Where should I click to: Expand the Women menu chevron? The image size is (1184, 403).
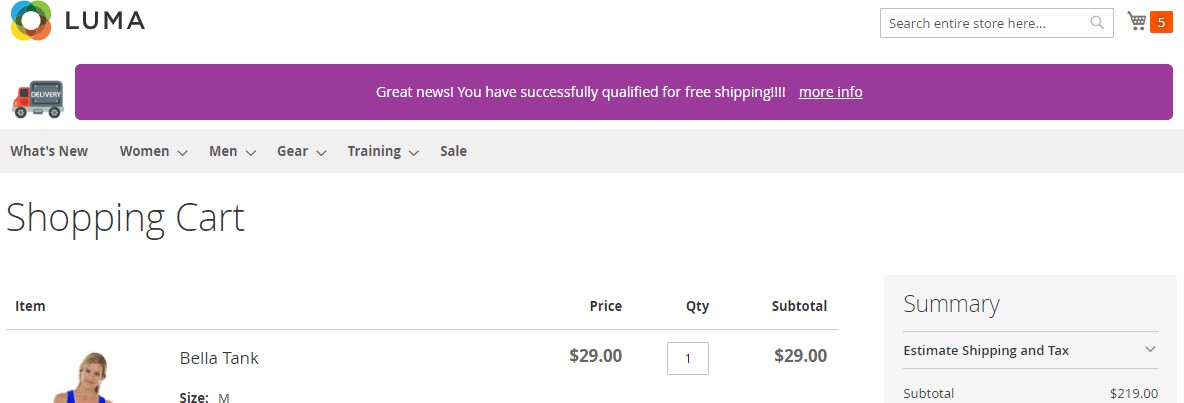pos(183,153)
